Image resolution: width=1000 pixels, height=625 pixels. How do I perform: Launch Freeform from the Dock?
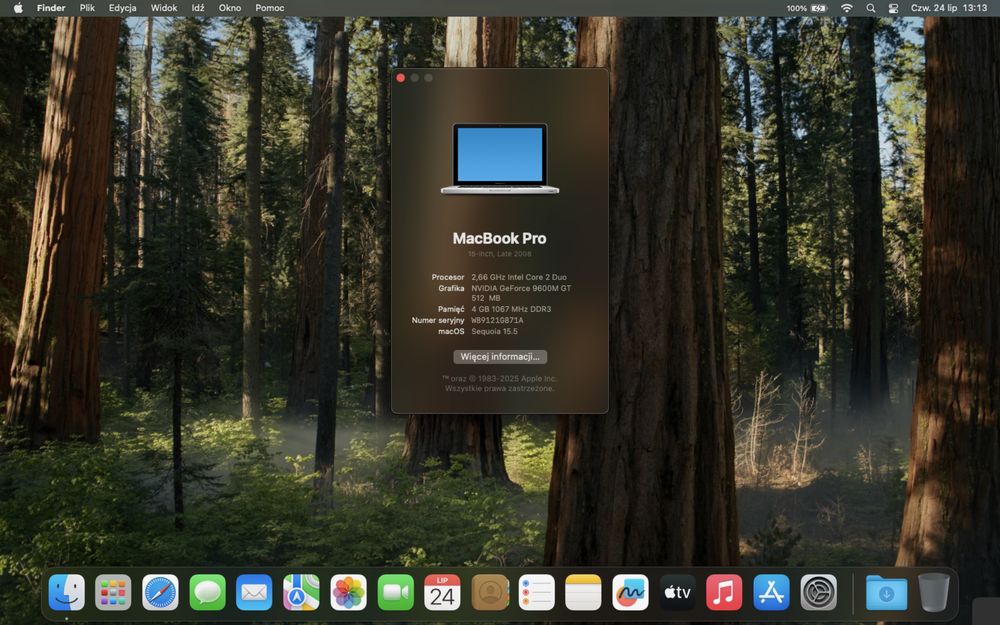630,592
